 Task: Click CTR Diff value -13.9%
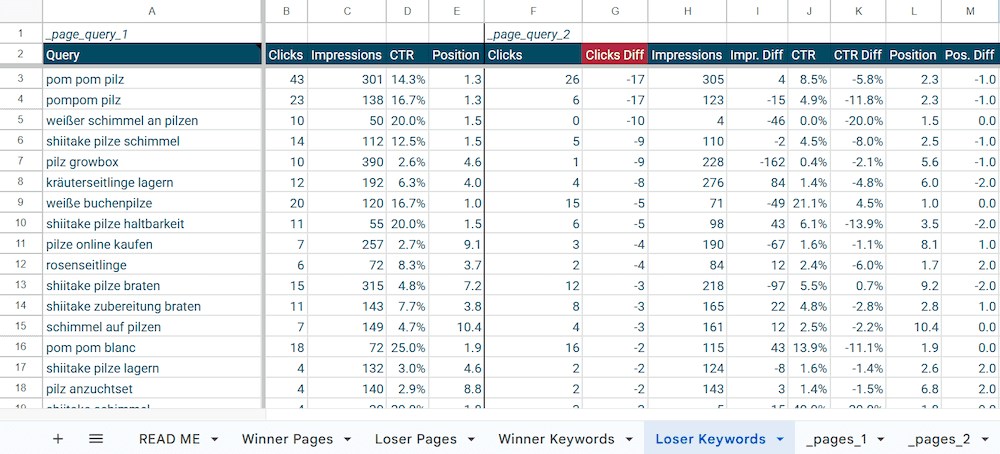tap(858, 224)
